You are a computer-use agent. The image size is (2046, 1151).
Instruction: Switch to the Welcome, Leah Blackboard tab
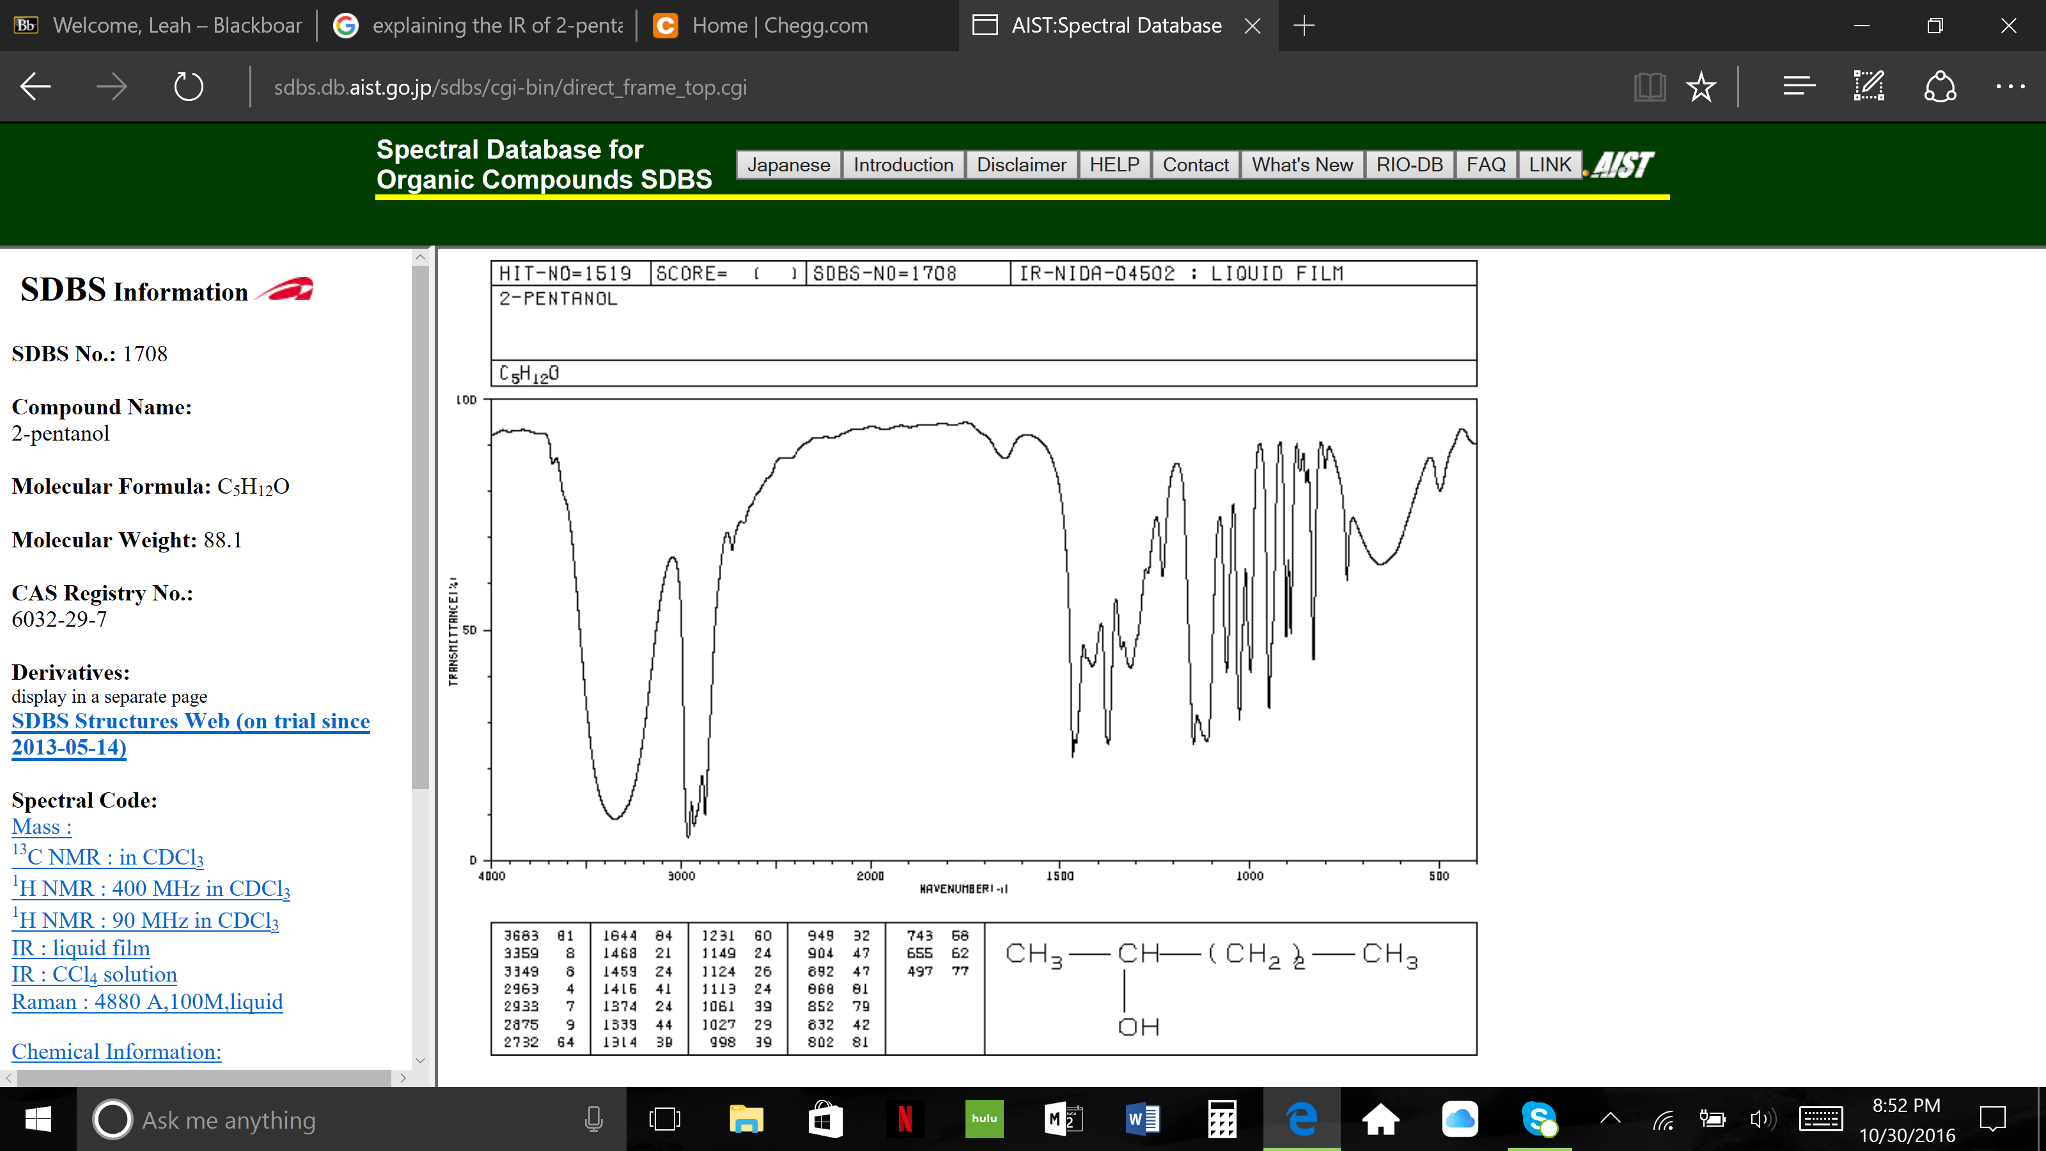point(160,25)
